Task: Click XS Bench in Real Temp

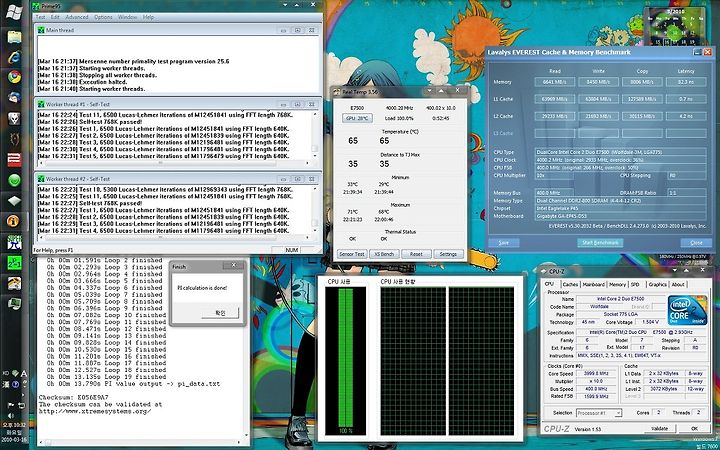Action: tap(384, 254)
